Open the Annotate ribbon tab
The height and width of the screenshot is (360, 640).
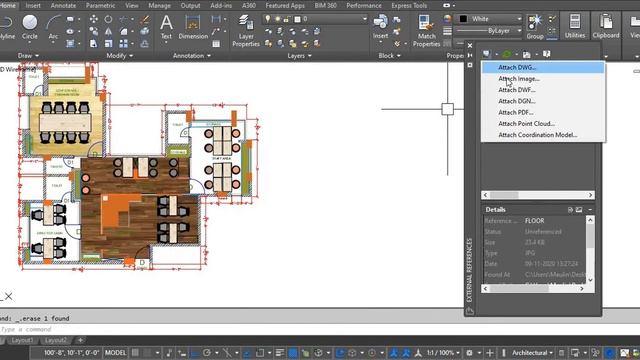point(63,5)
